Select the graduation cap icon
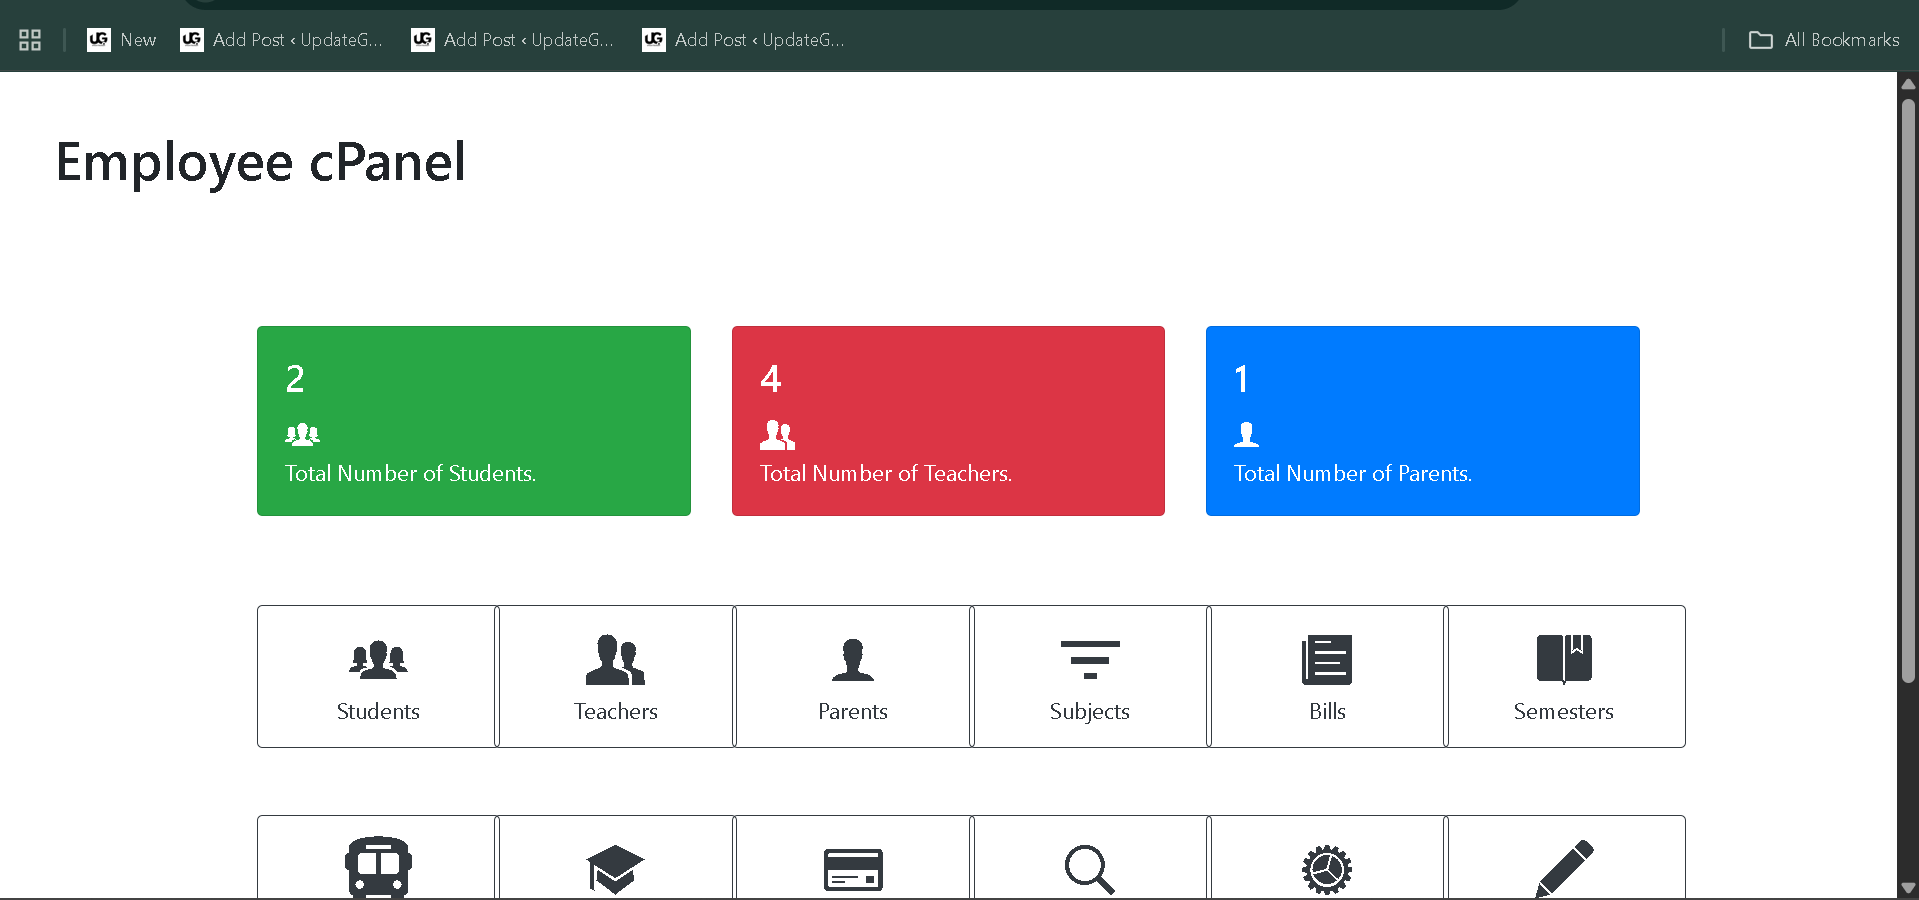The image size is (1919, 900). pyautogui.click(x=614, y=866)
